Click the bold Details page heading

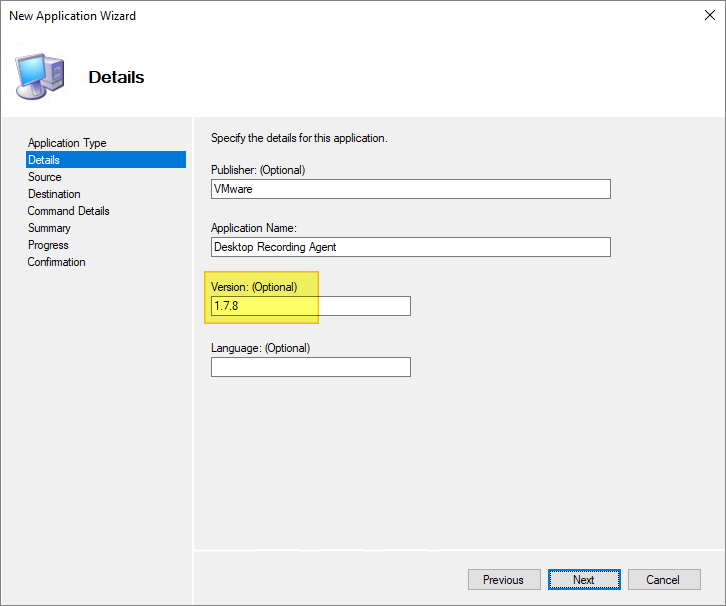[116, 77]
